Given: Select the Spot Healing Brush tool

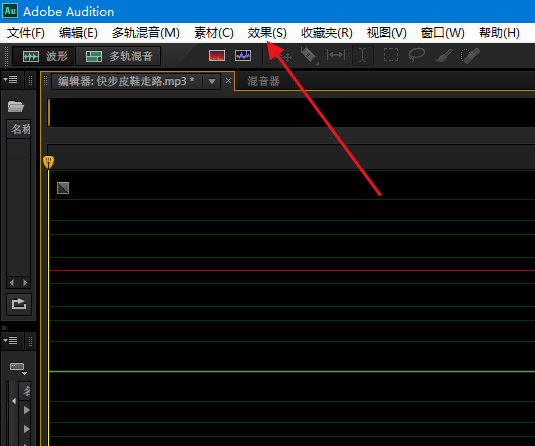Looking at the screenshot, I should [x=471, y=56].
